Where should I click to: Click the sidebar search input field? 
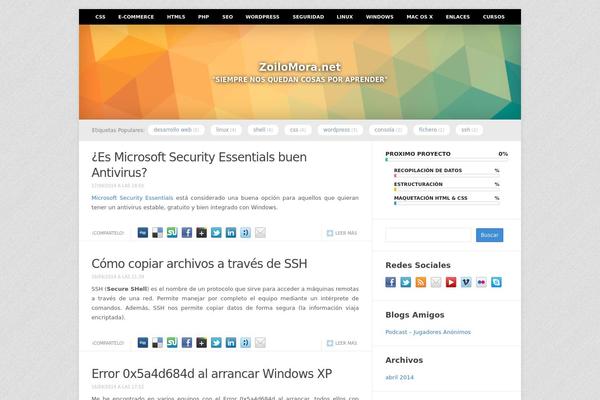pos(429,235)
